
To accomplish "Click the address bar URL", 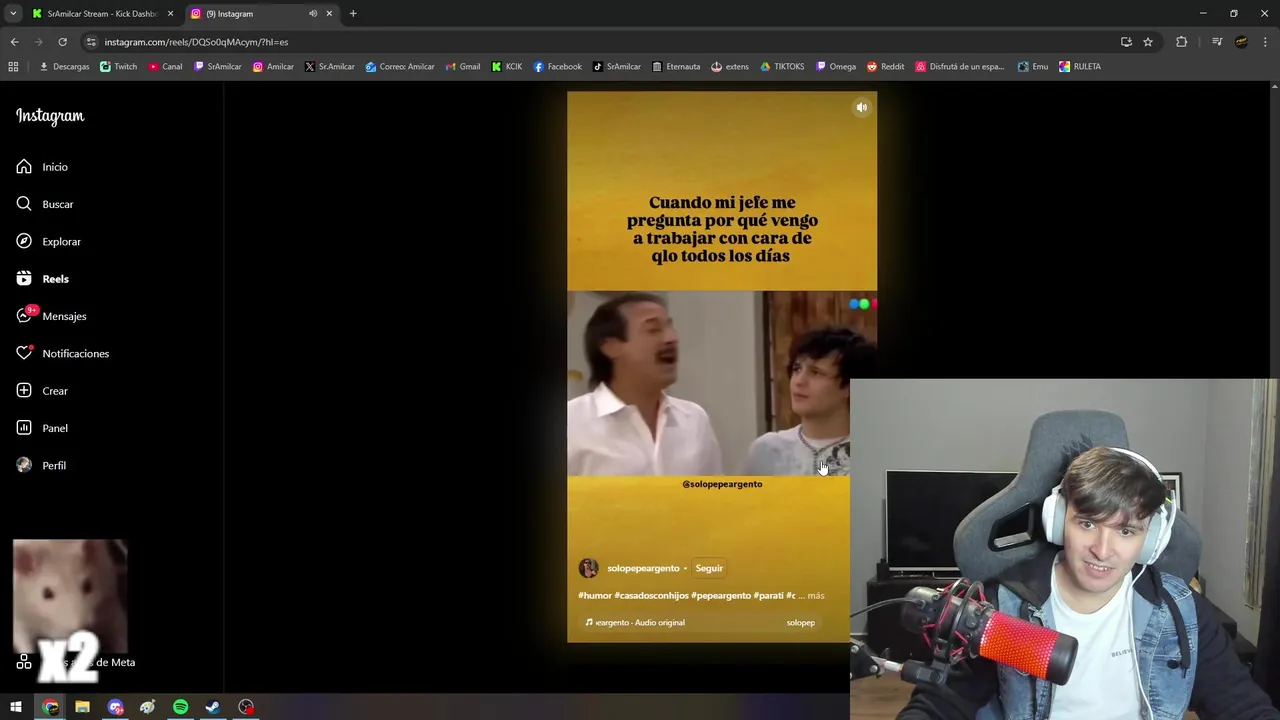I will click(x=196, y=42).
